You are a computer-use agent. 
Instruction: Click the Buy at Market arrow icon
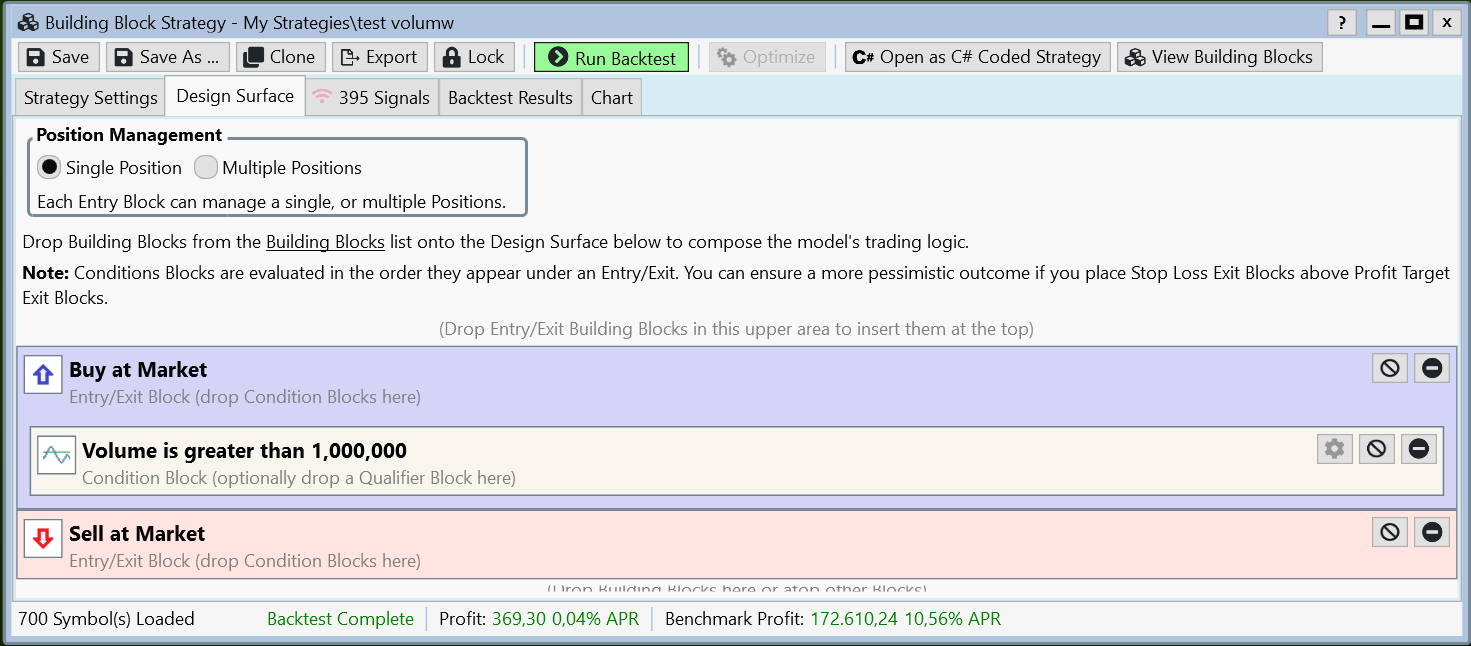(43, 375)
